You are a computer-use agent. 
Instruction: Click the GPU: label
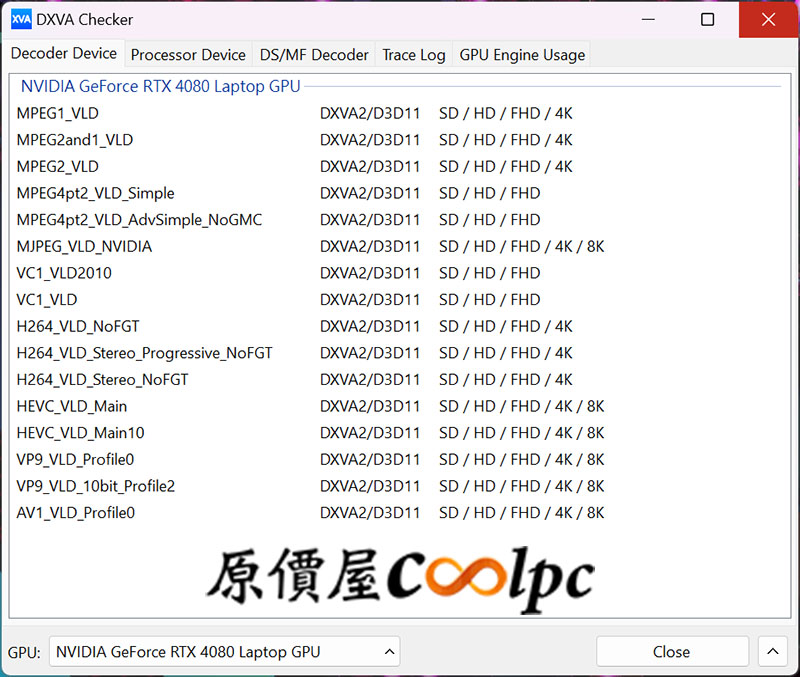point(24,653)
